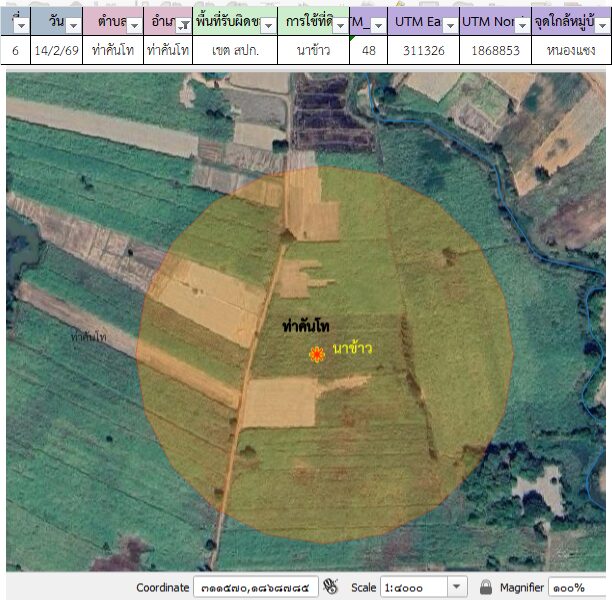Select the cell containing 1868853
Viewport: 612px width, 600px height.
(495, 49)
